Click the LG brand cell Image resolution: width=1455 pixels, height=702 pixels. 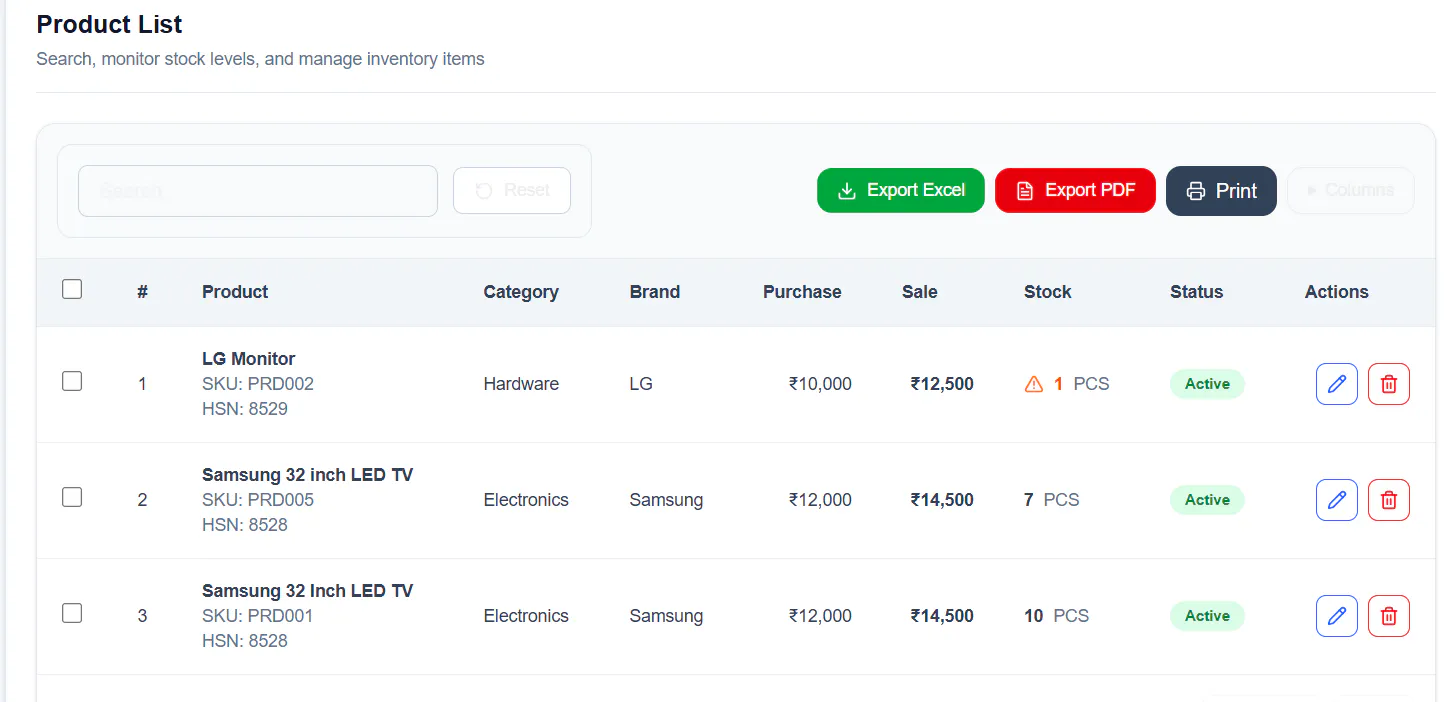click(x=641, y=384)
